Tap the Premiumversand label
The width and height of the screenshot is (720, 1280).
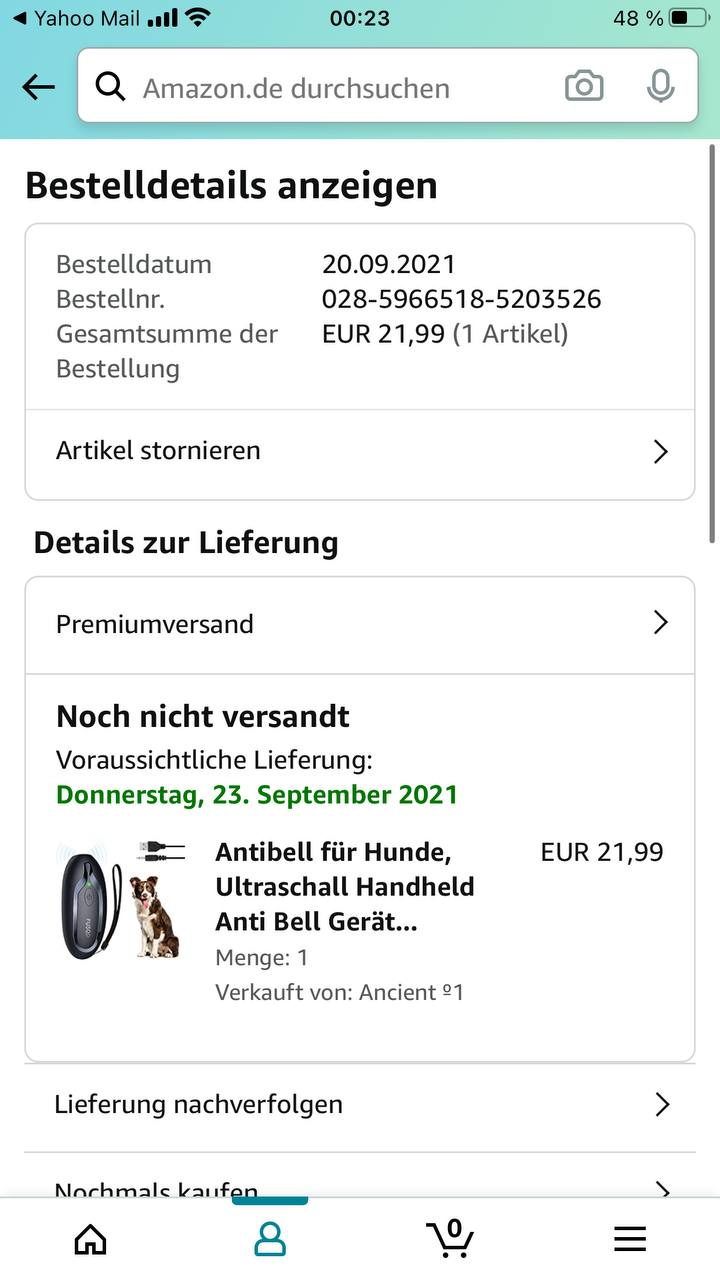pyautogui.click(x=155, y=624)
